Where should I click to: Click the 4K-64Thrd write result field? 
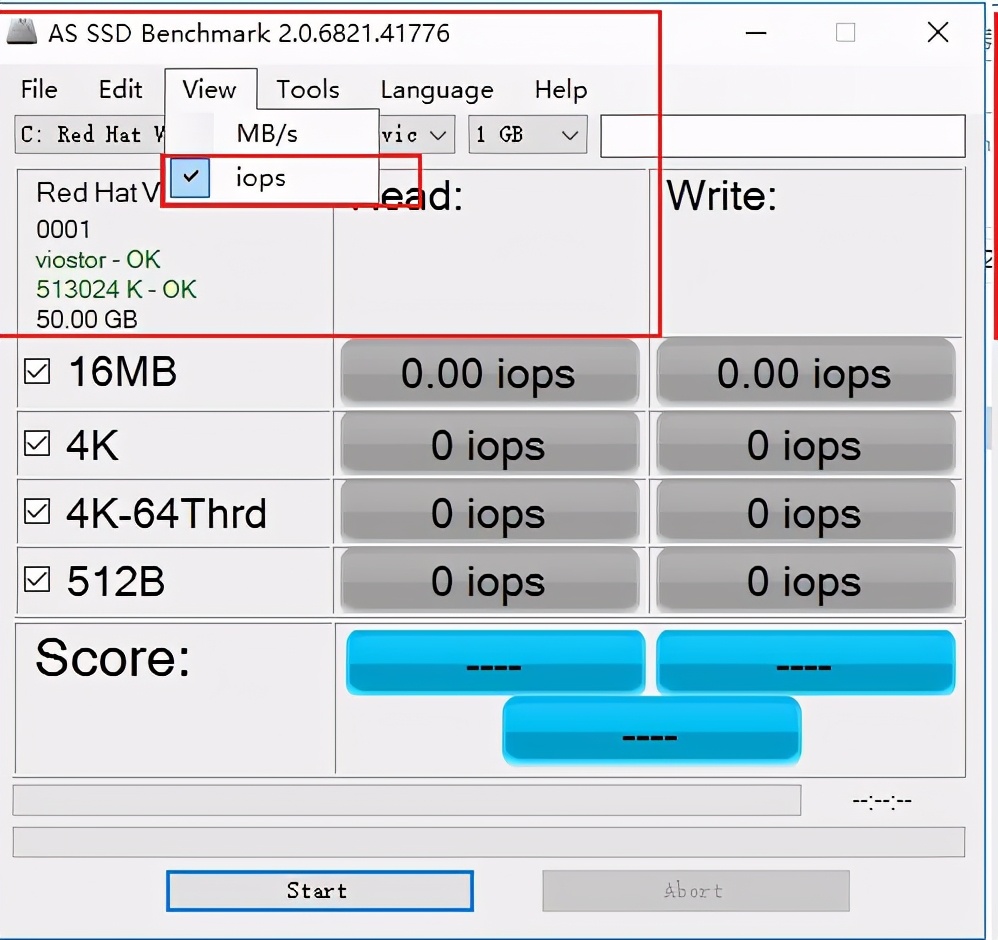tap(805, 512)
